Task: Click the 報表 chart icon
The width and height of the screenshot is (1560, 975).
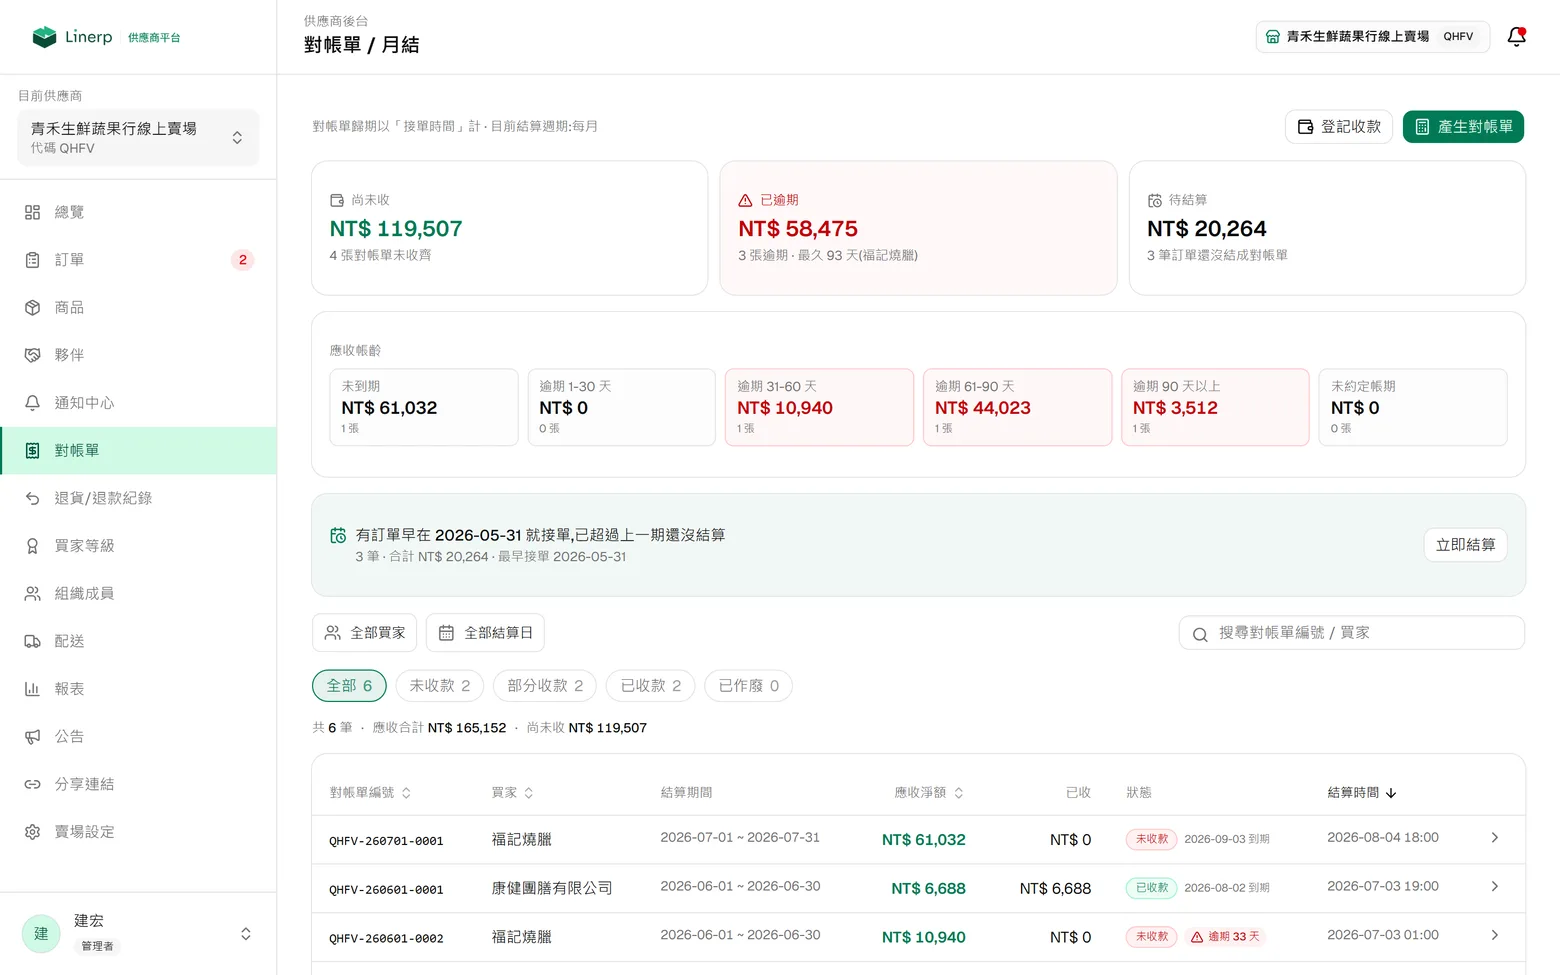Action: click(x=32, y=689)
